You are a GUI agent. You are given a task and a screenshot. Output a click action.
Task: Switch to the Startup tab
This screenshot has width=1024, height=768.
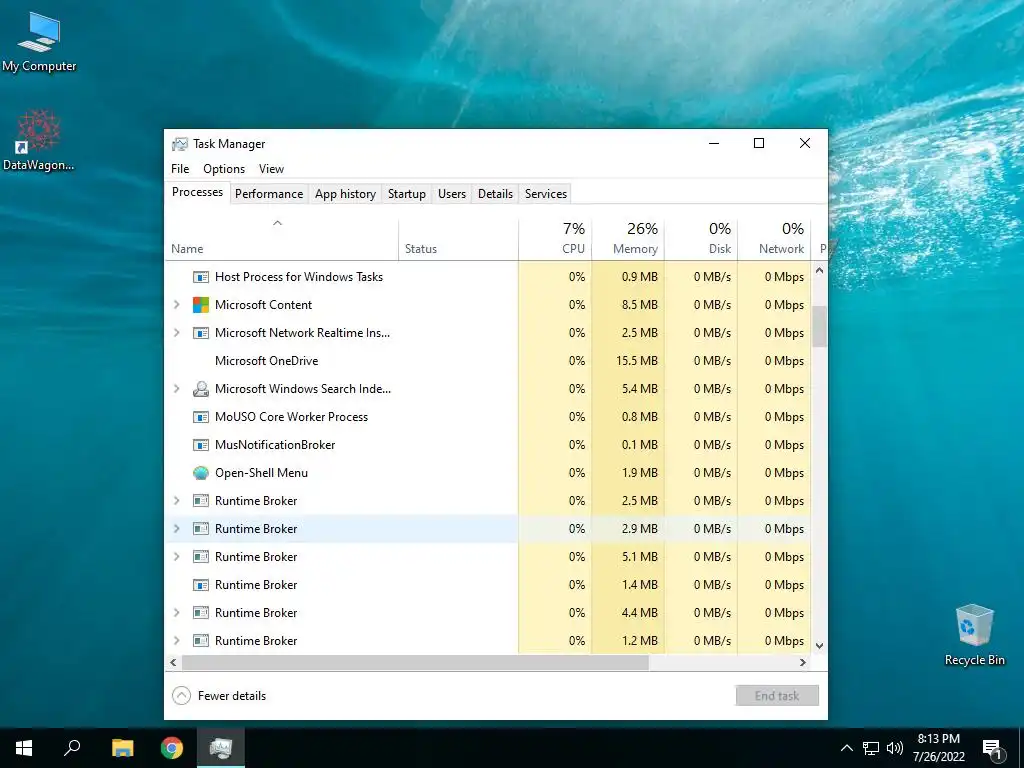coord(406,194)
